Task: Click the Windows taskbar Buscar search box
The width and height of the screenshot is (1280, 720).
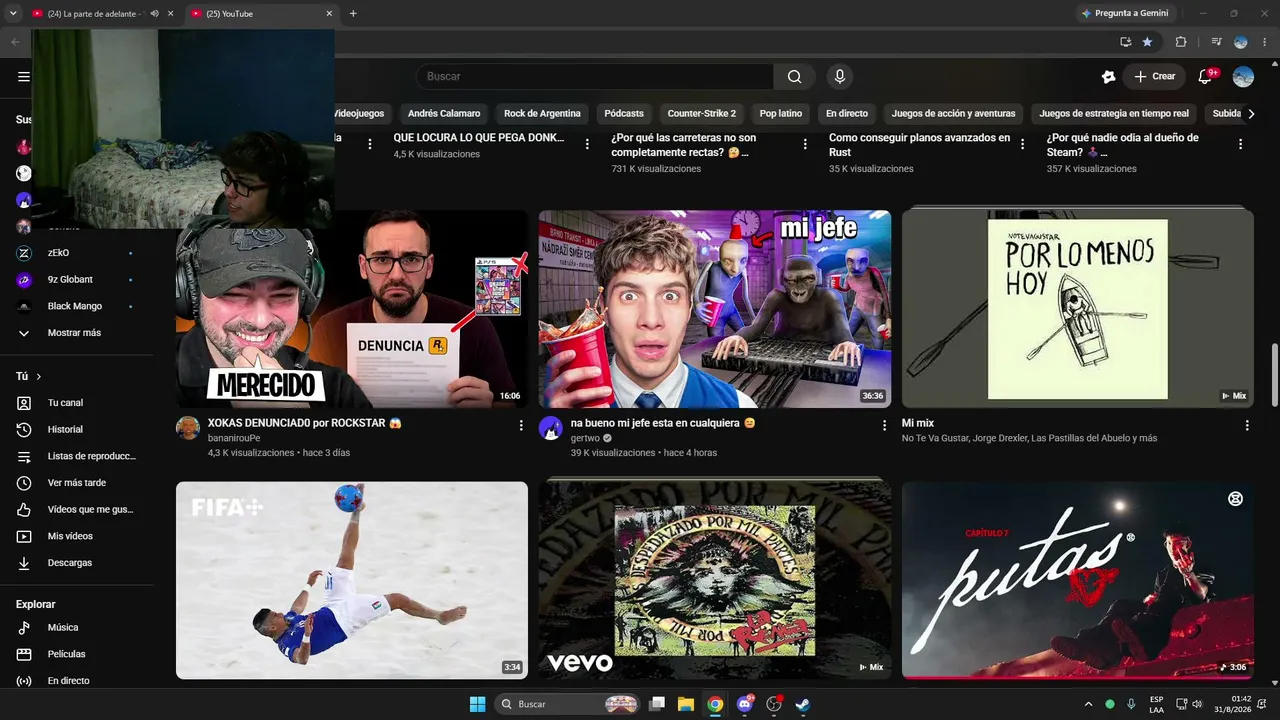Action: 568,704
